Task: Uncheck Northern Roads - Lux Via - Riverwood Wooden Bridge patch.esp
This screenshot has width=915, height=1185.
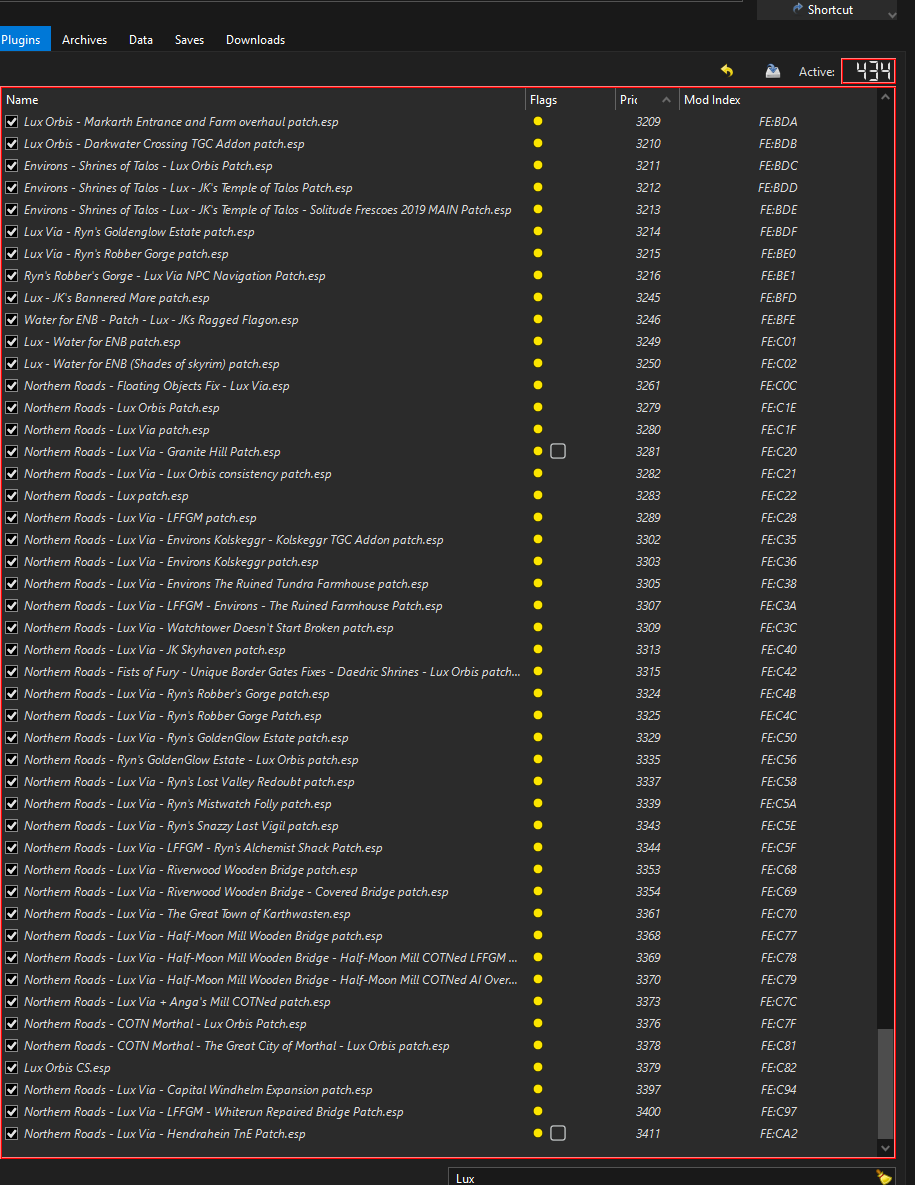Action: point(12,870)
